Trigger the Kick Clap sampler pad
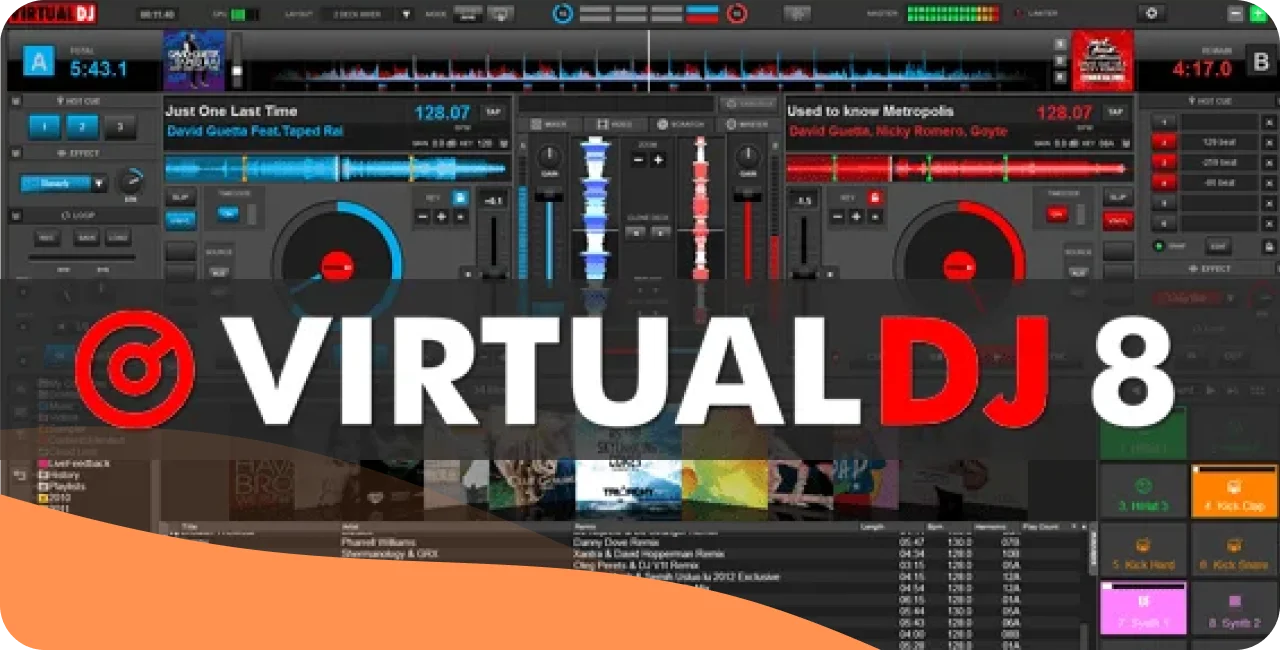 point(1232,491)
